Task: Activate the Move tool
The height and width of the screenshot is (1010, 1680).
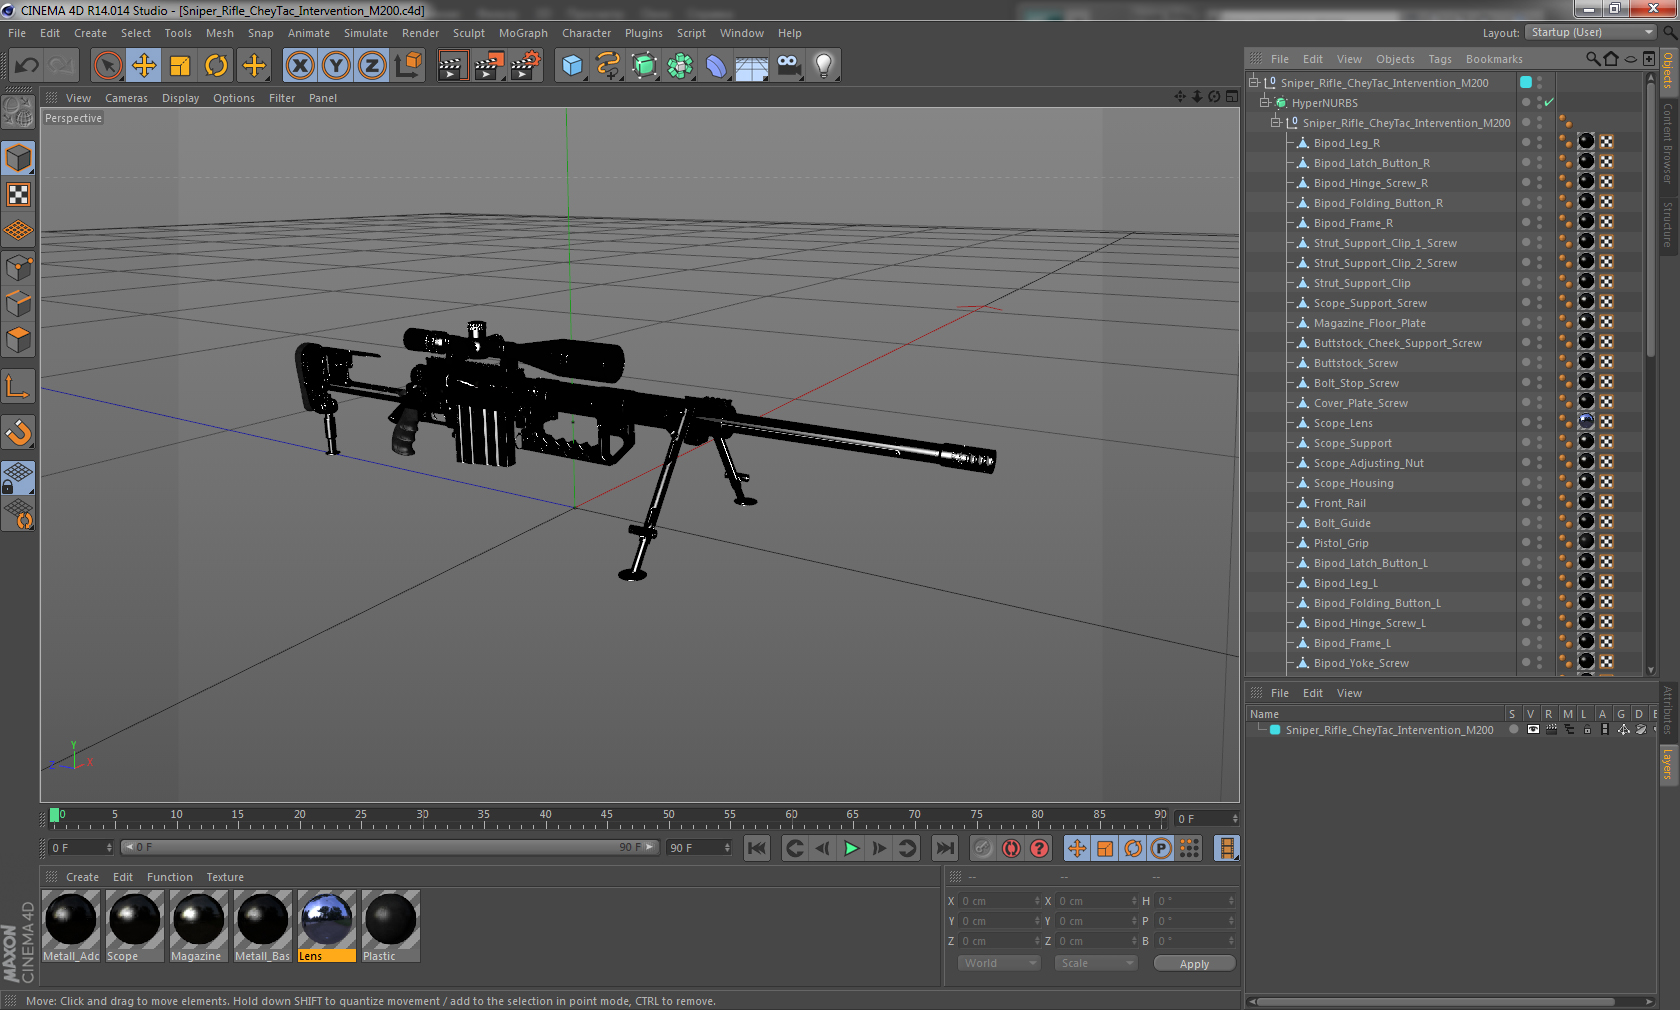Action: 144,66
